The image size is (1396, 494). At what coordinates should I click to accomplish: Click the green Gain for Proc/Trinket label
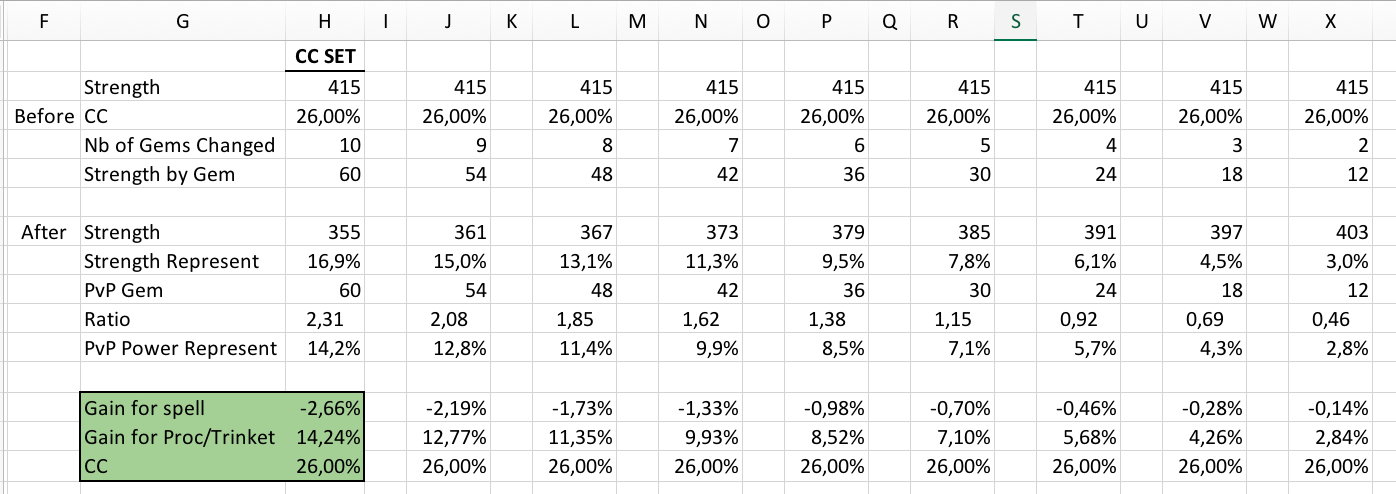click(180, 437)
